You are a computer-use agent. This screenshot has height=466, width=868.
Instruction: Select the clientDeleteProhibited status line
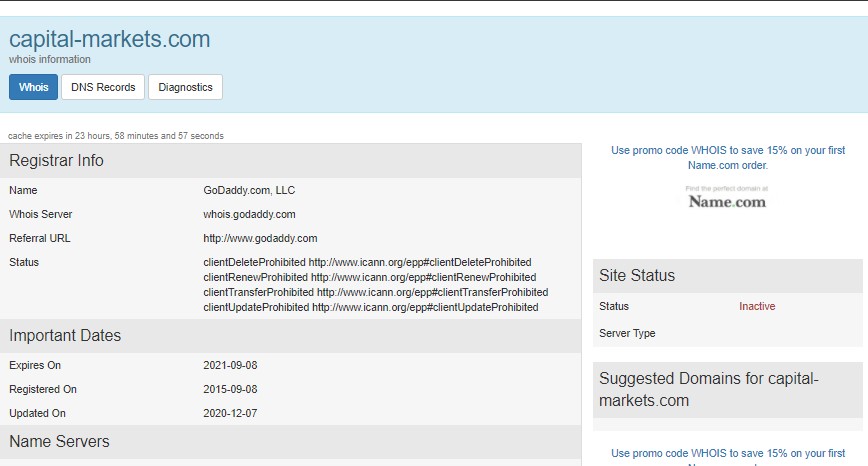[x=367, y=262]
